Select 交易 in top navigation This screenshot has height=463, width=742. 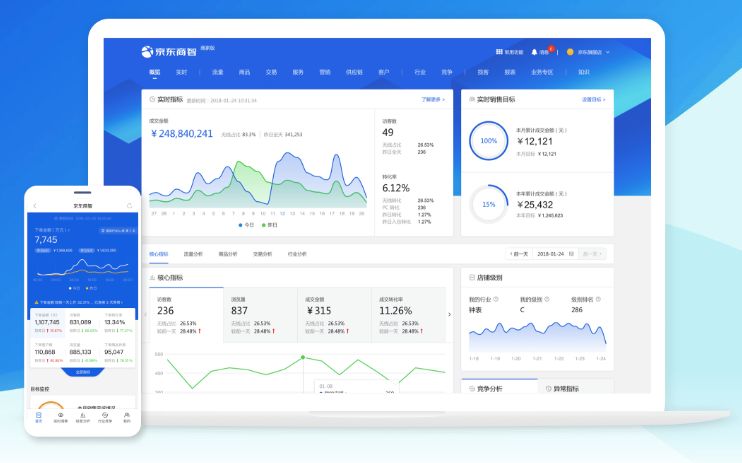coord(271,72)
